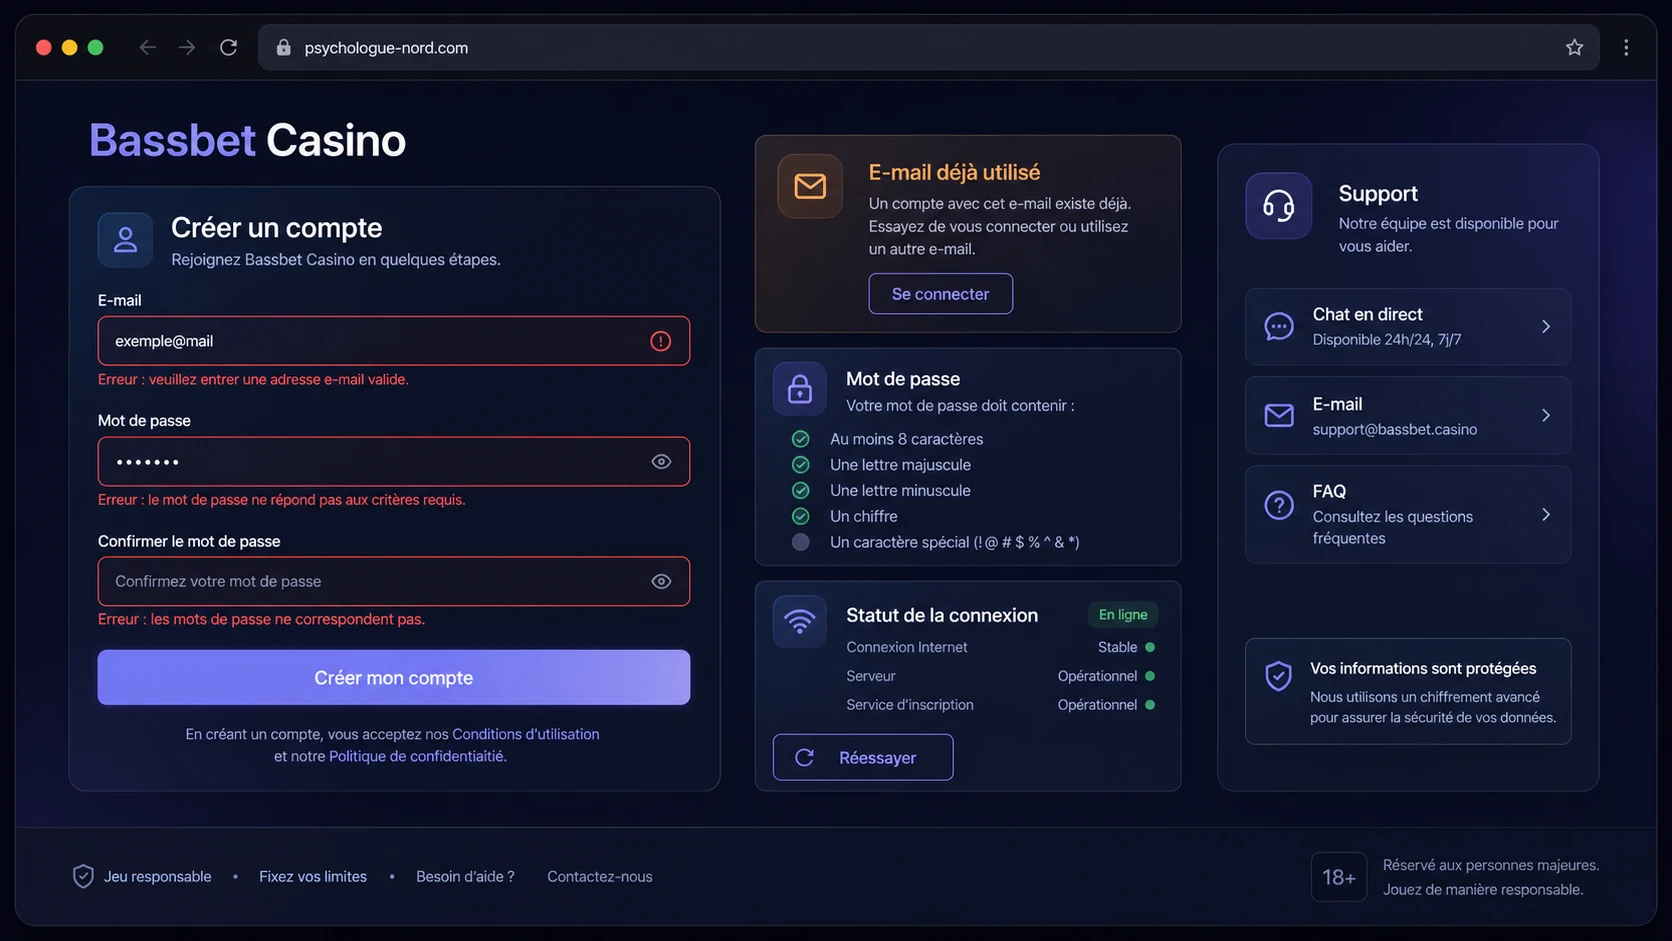Bookmark page with the star icon
The width and height of the screenshot is (1672, 941).
tap(1574, 47)
